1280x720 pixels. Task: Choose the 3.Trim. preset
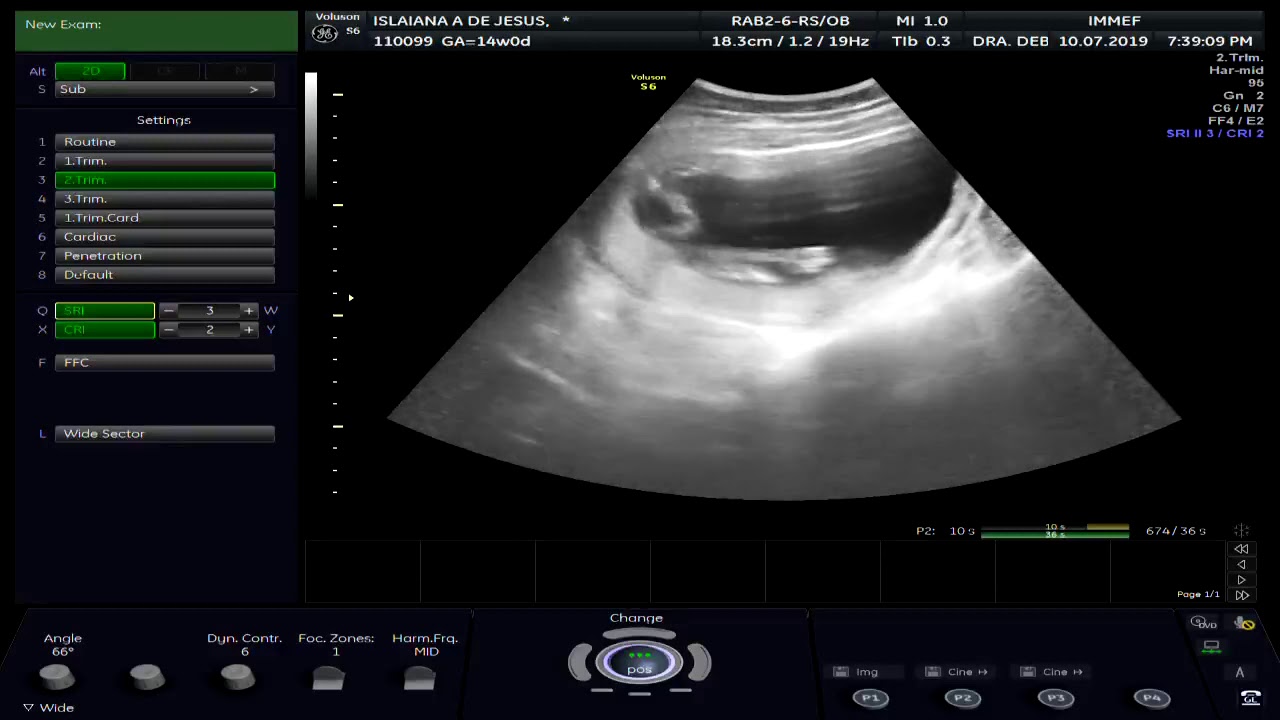(165, 199)
